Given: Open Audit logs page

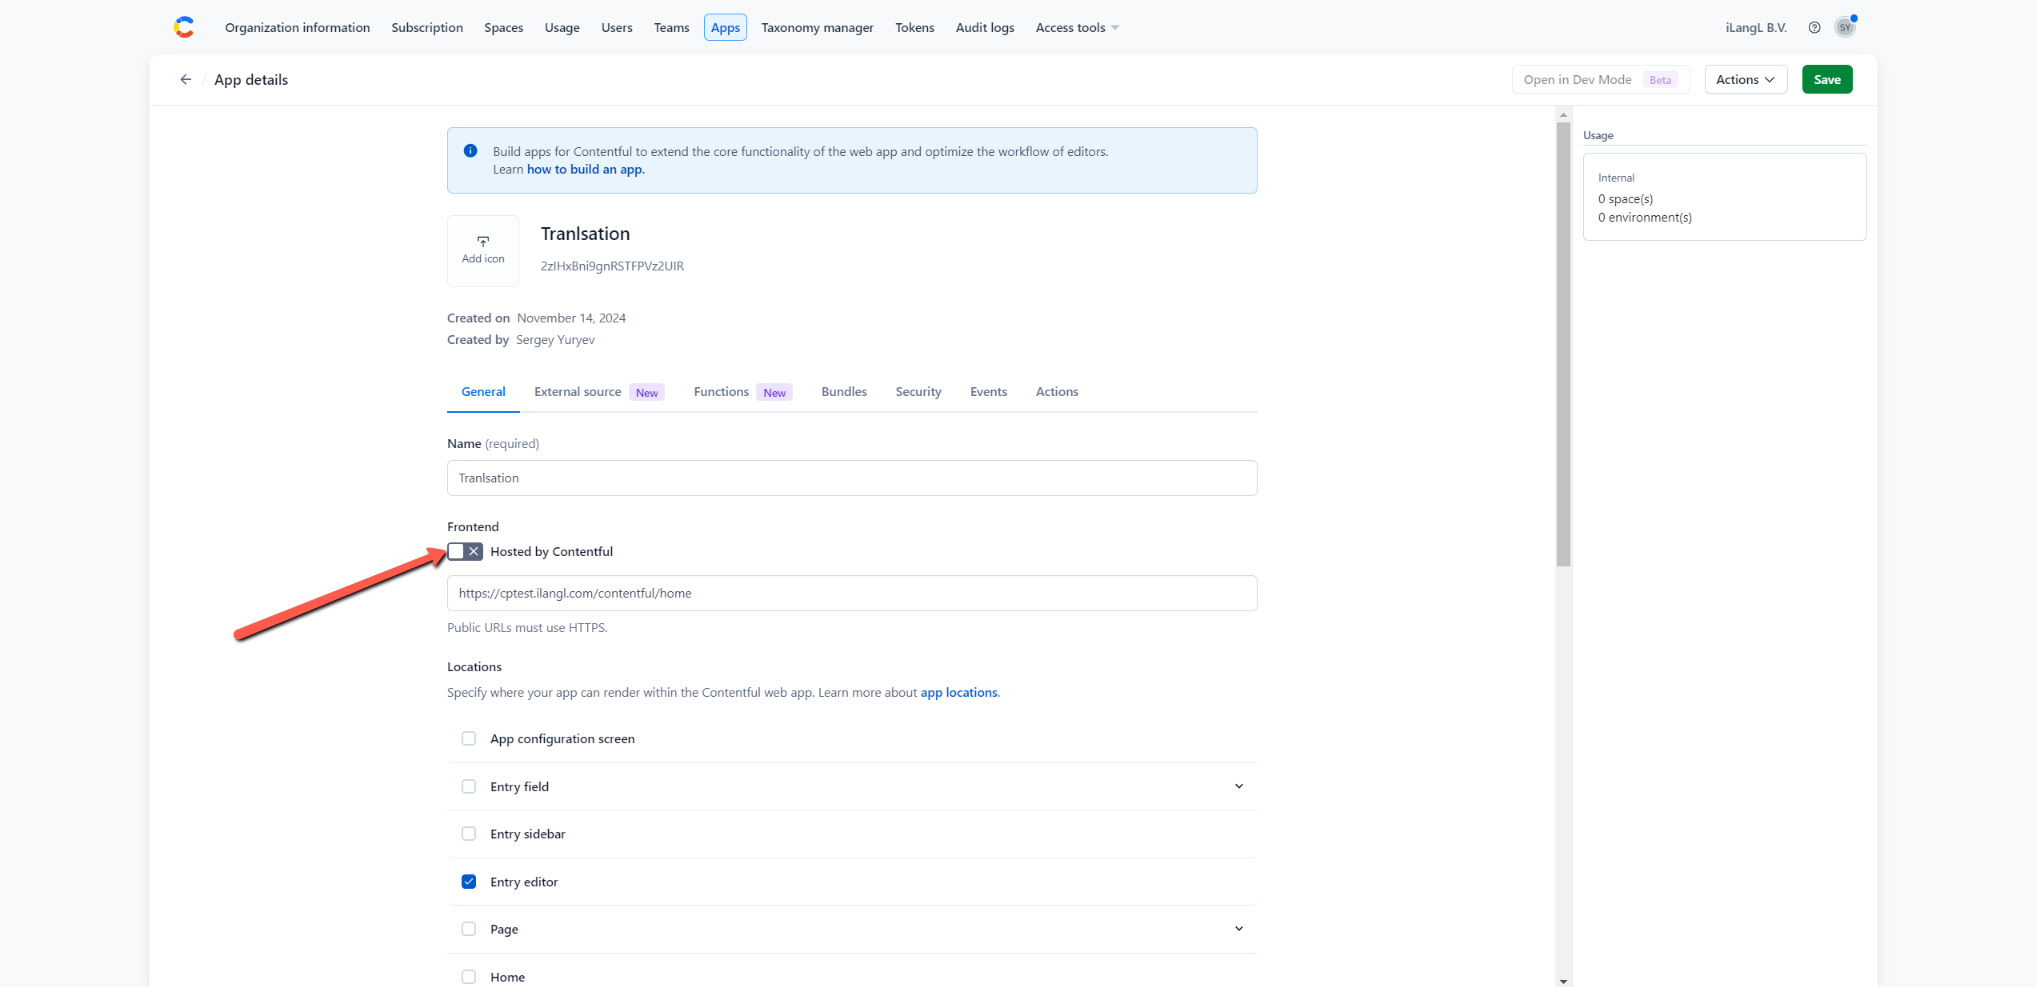Looking at the screenshot, I should 985,28.
